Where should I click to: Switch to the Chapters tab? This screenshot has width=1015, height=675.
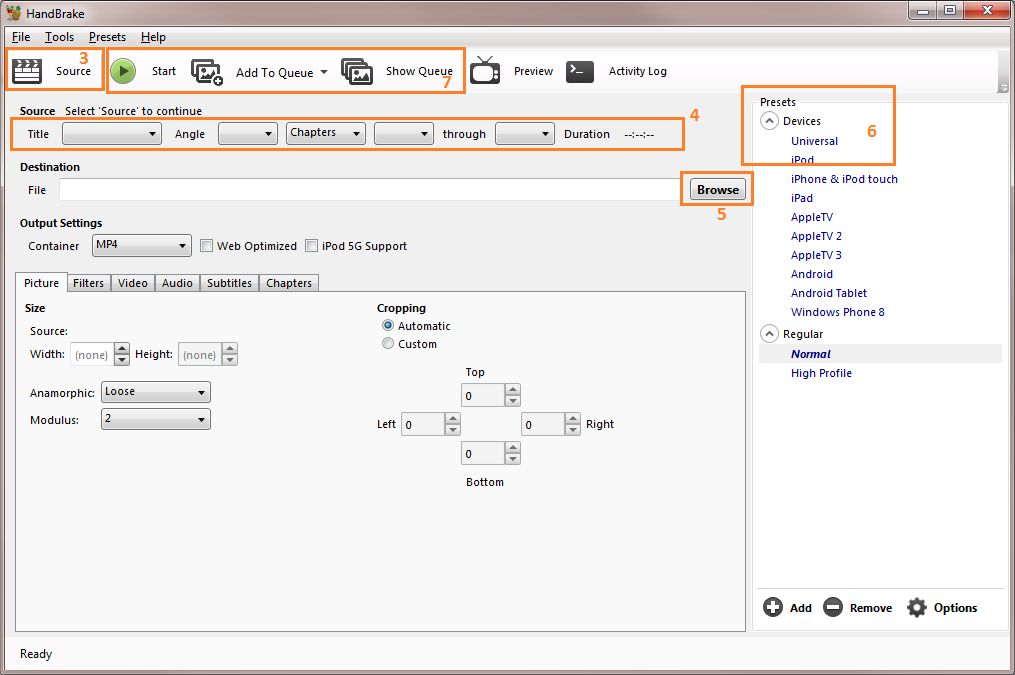[289, 283]
